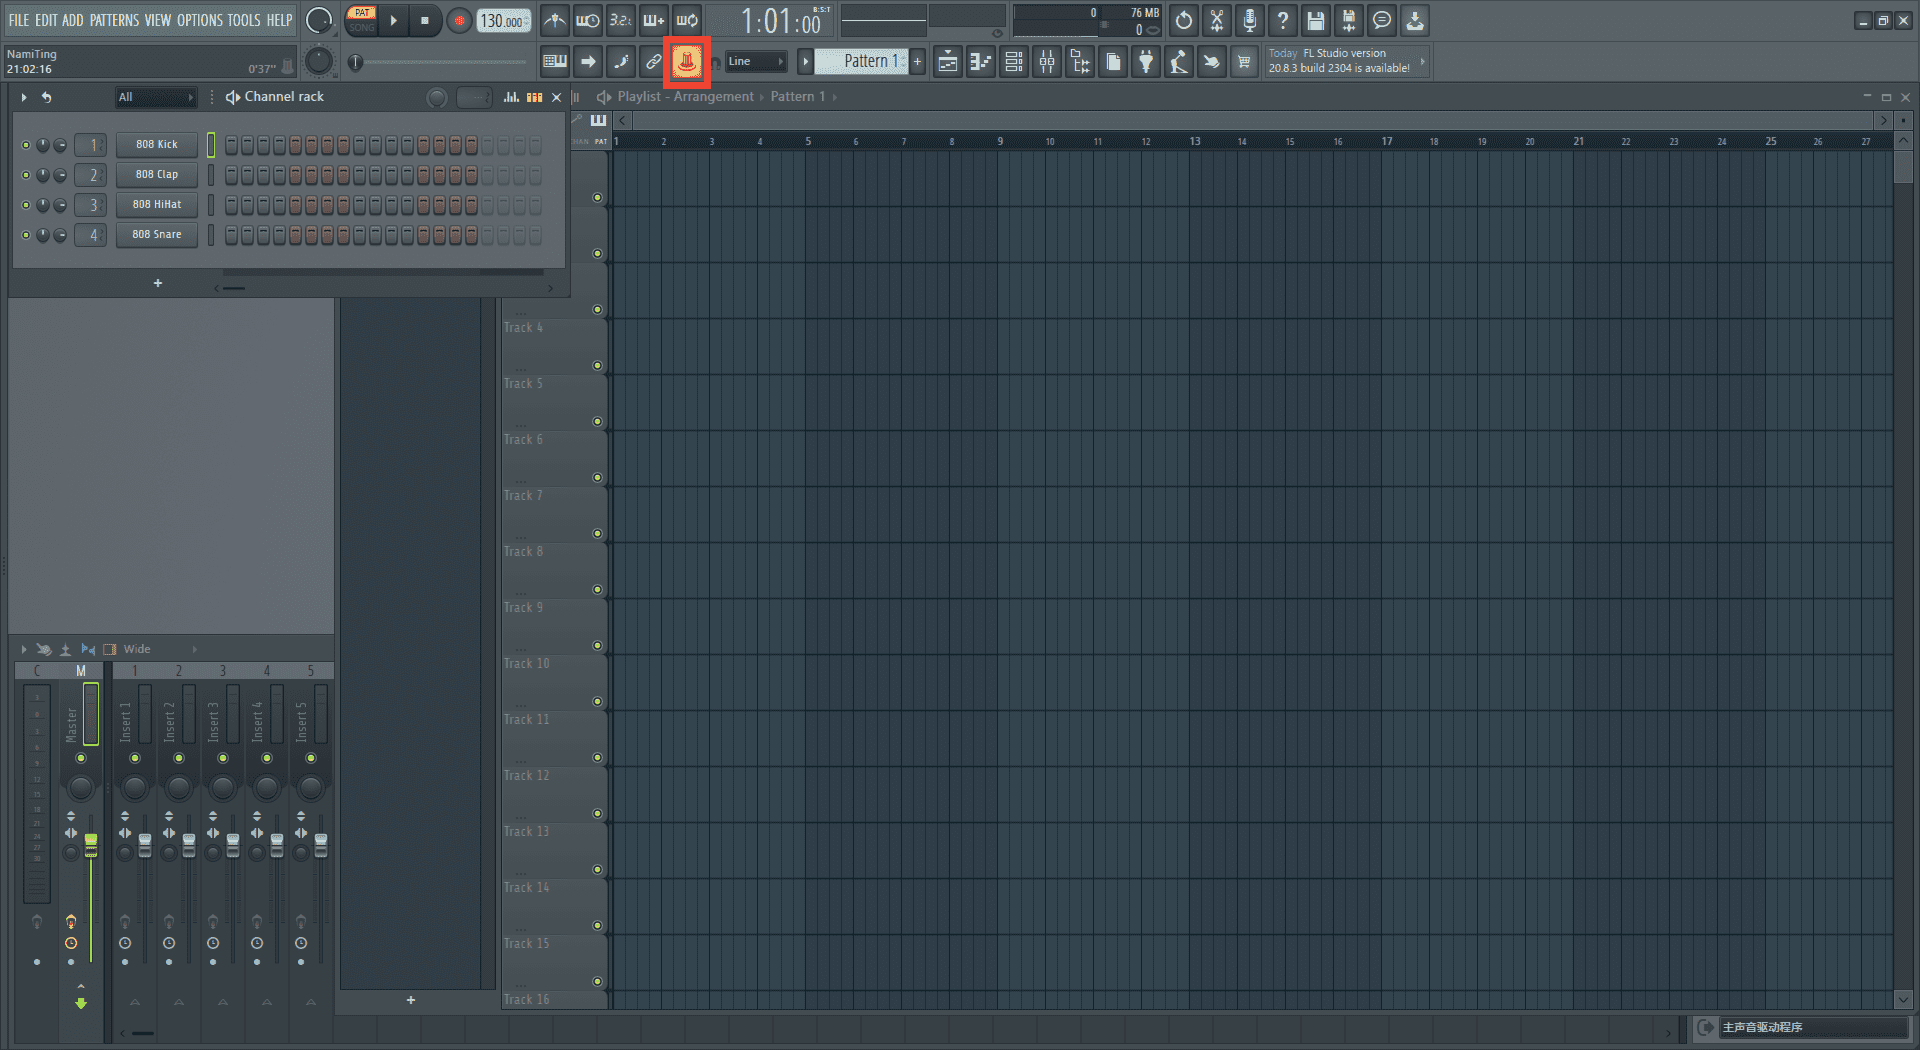Click the metronome icon
Screen dimensions: 1920x1050
point(555,20)
